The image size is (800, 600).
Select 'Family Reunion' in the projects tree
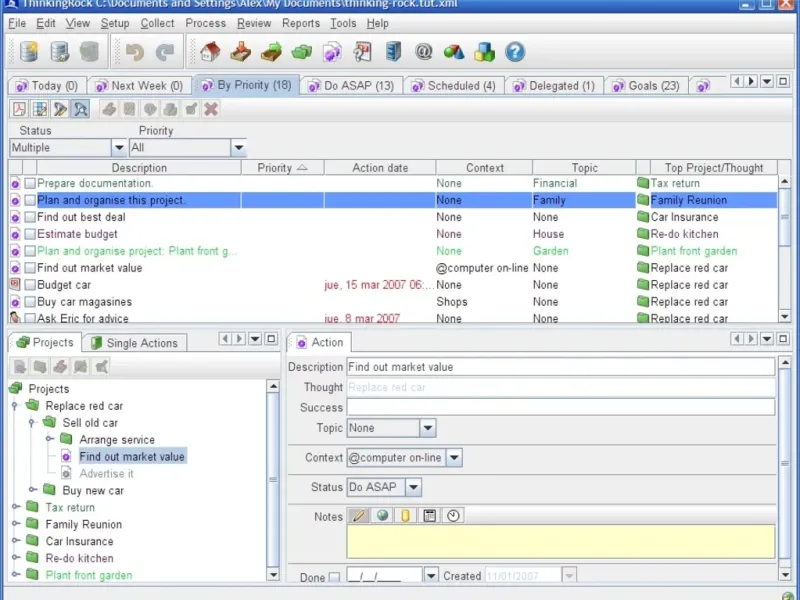(83, 524)
